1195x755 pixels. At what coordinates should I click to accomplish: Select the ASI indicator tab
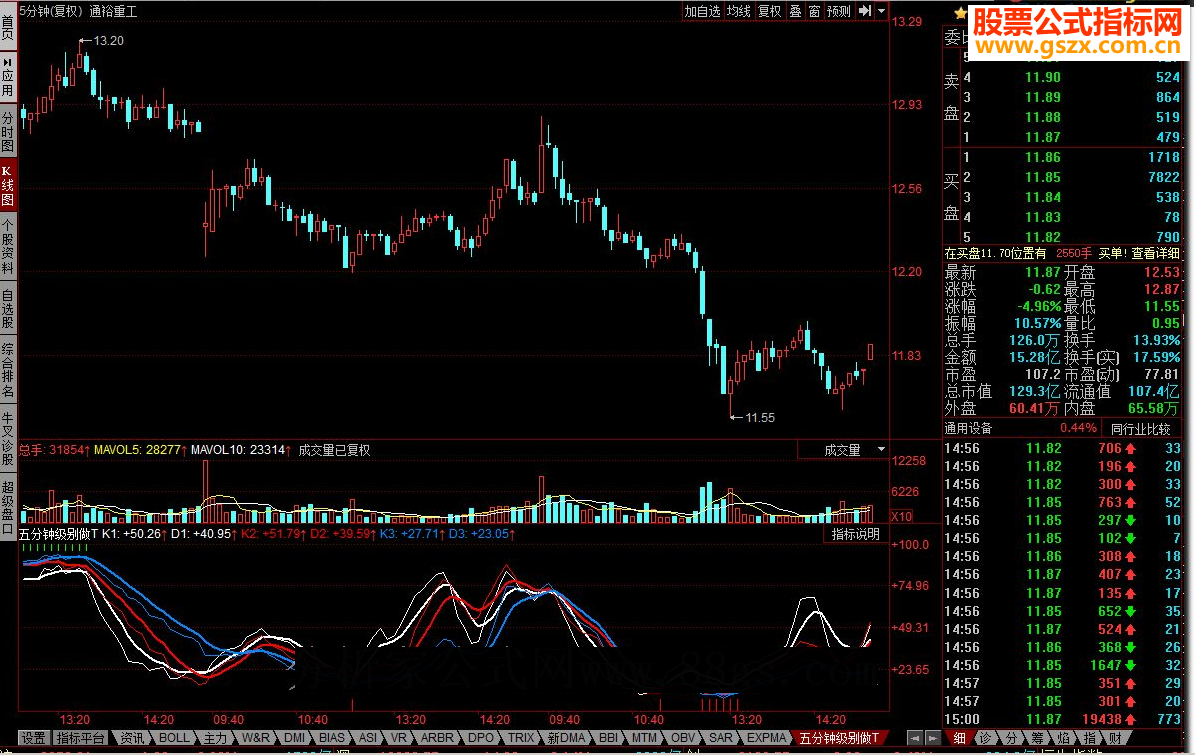click(x=367, y=737)
